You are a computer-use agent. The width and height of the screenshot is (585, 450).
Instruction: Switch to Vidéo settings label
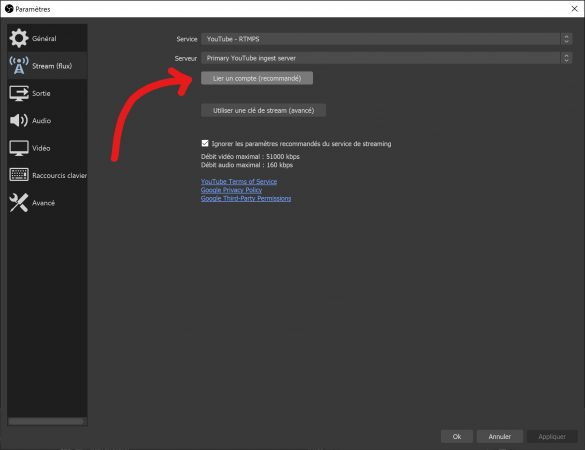point(41,148)
